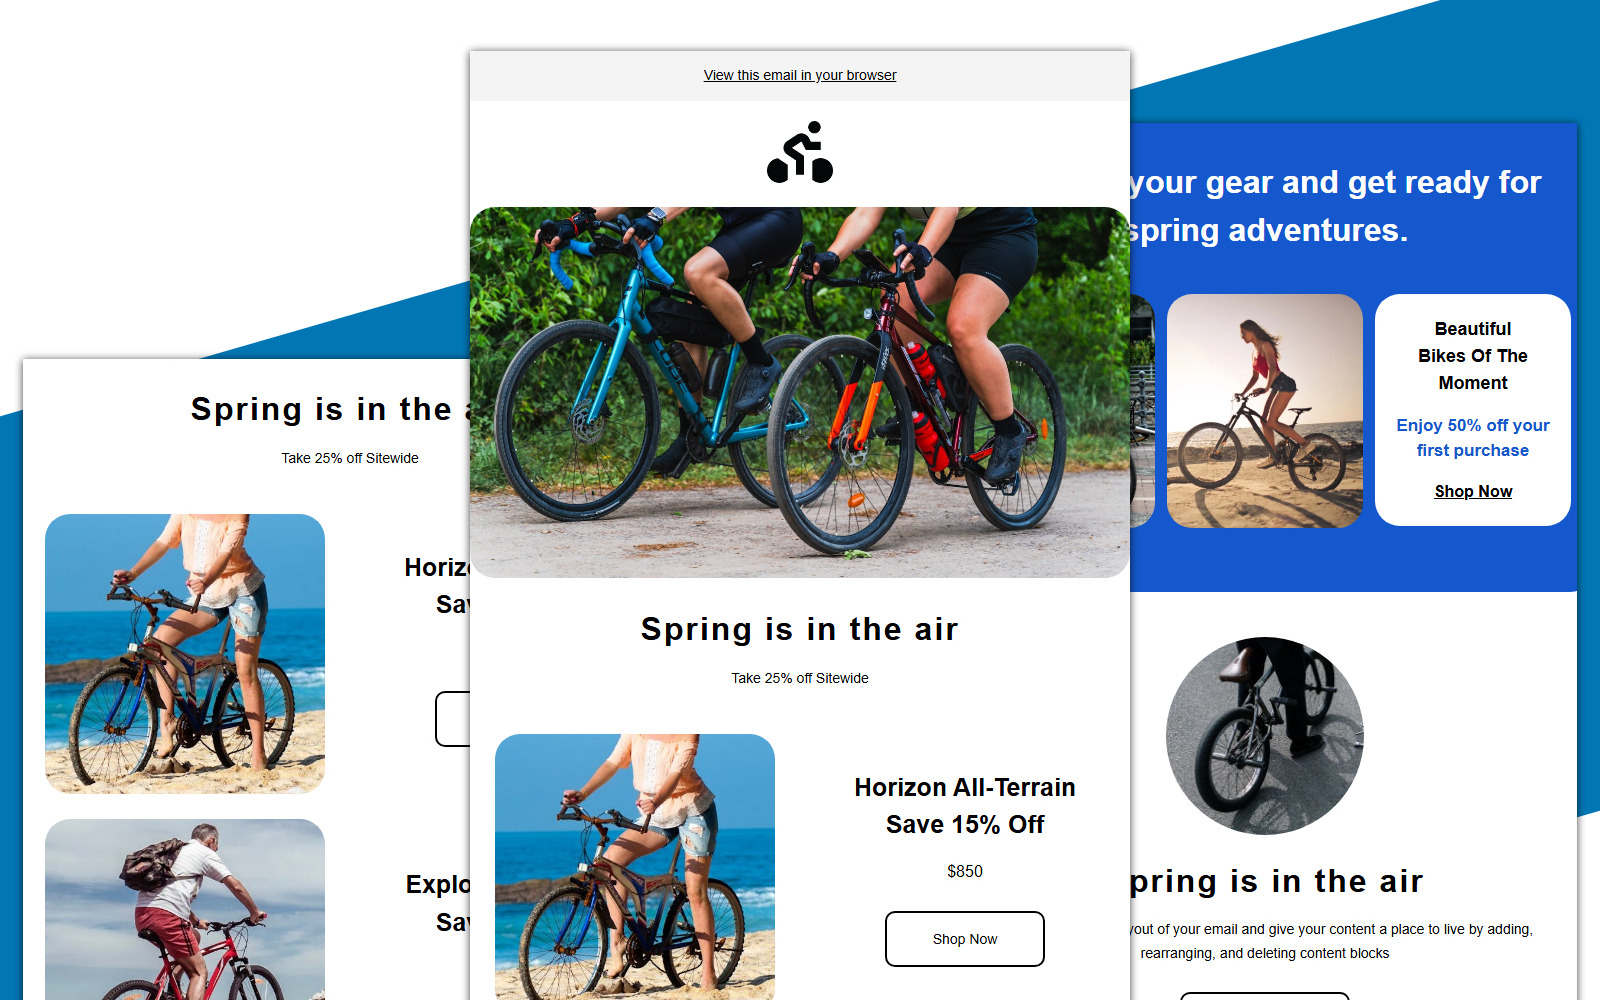Click the woman riding on sand photo
The image size is (1600, 1000).
tap(1265, 411)
